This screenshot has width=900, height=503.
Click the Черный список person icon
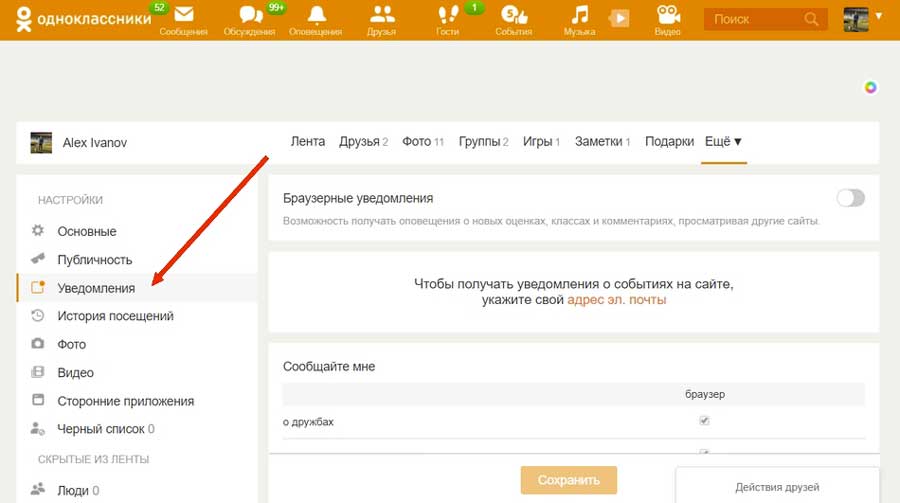[x=38, y=428]
